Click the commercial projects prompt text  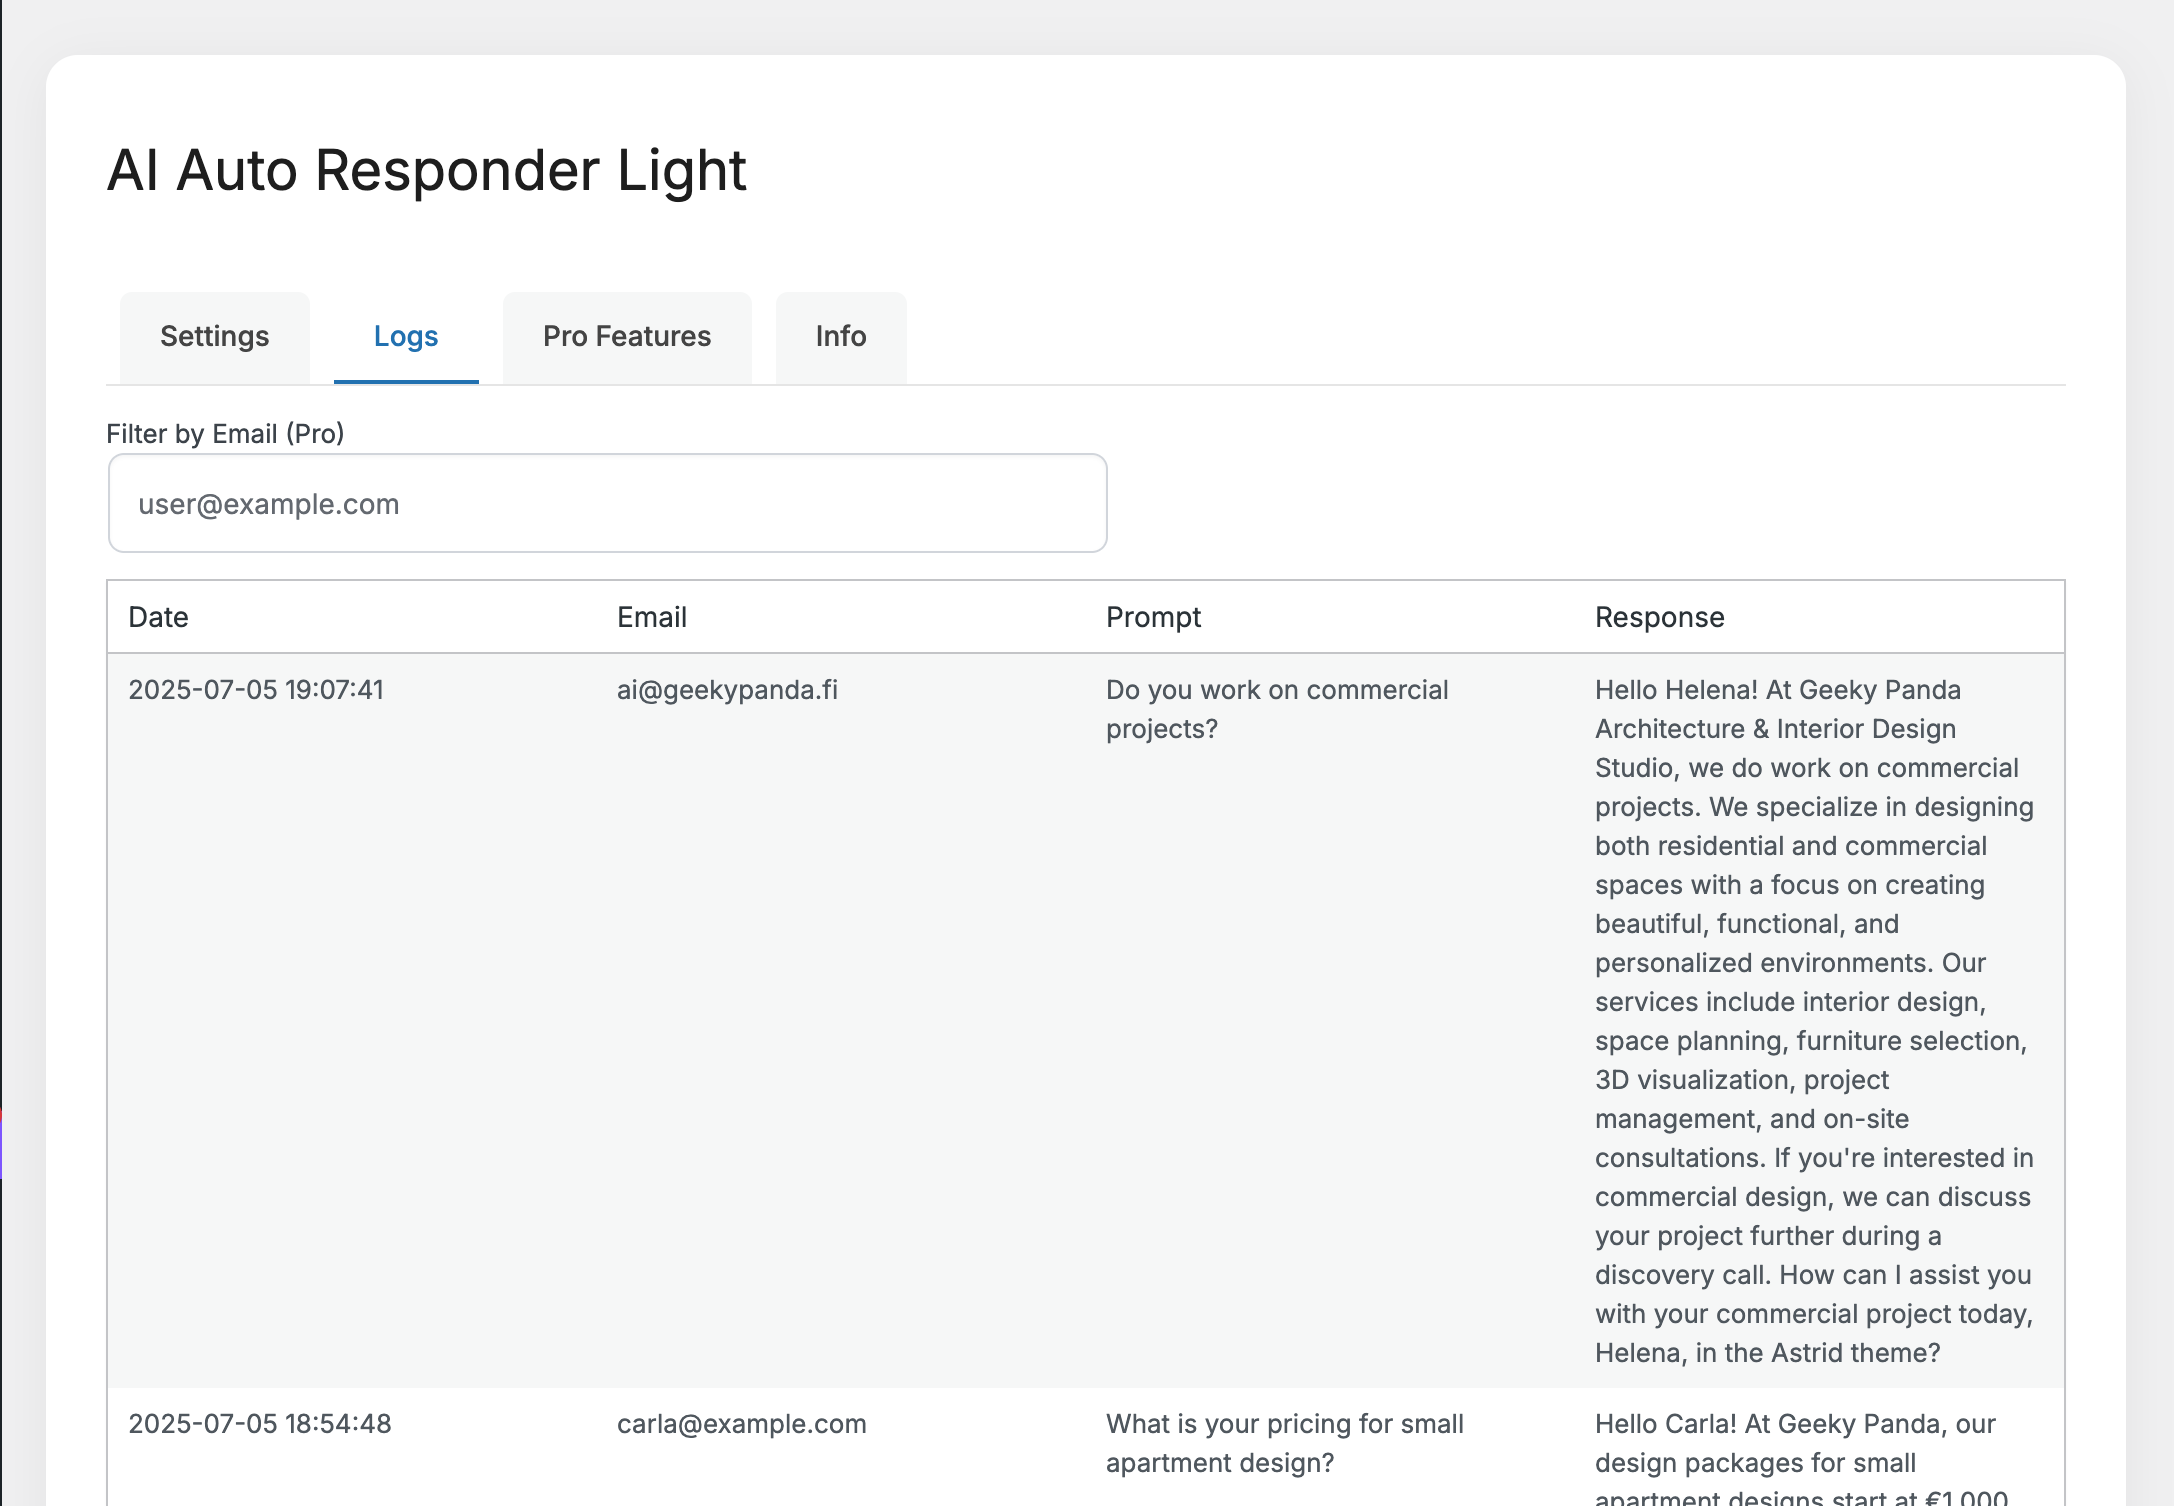point(1277,709)
